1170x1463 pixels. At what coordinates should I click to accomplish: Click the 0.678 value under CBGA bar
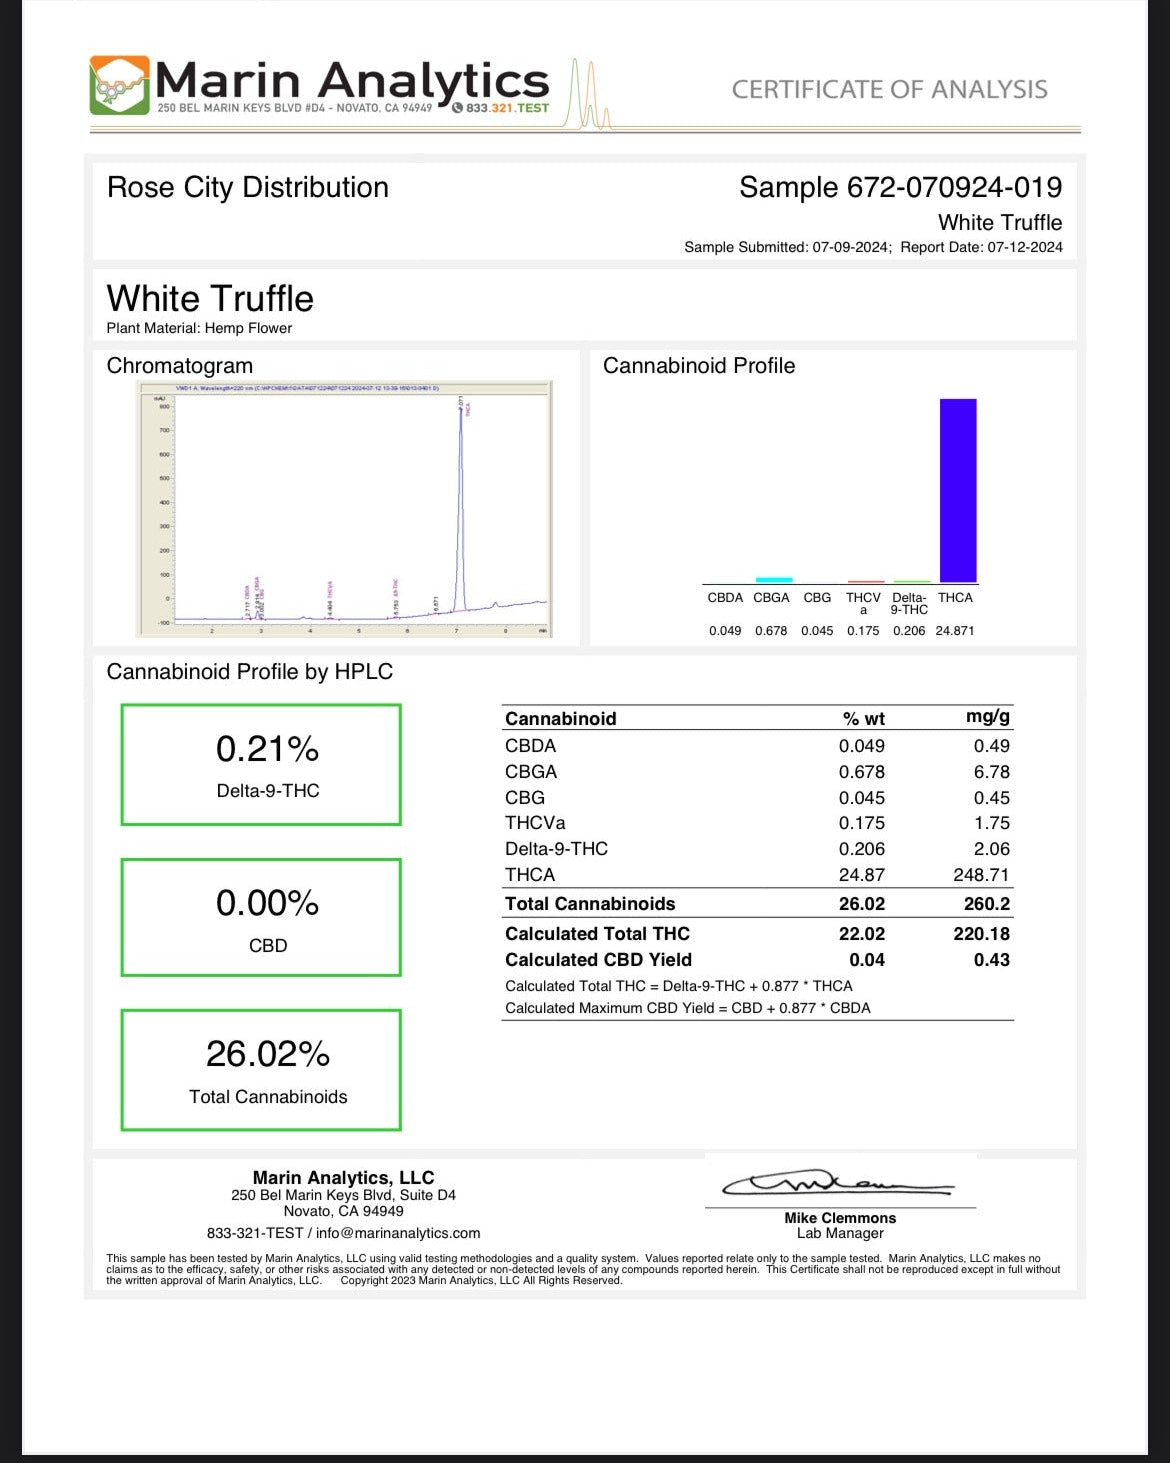(771, 631)
